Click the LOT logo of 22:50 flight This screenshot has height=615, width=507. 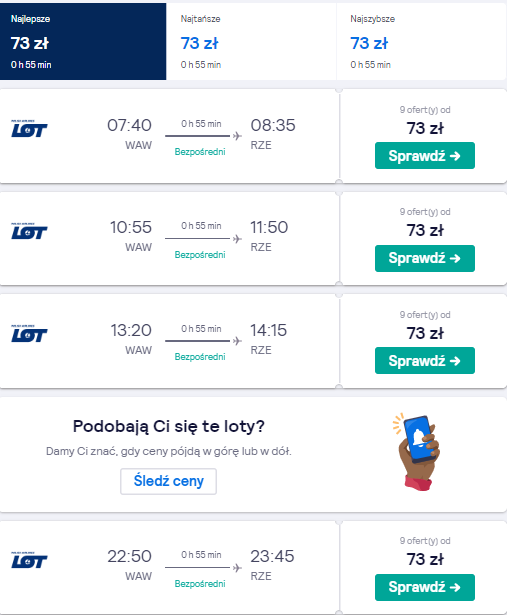coord(29,560)
